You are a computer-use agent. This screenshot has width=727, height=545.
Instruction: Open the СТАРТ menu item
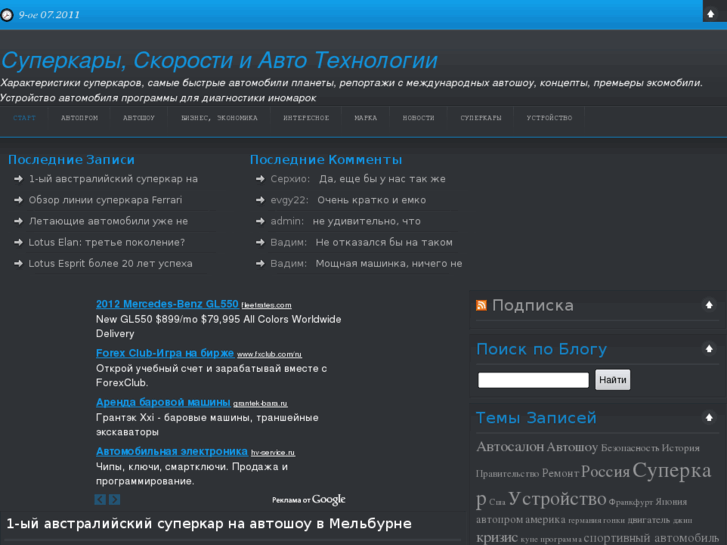[x=24, y=118]
